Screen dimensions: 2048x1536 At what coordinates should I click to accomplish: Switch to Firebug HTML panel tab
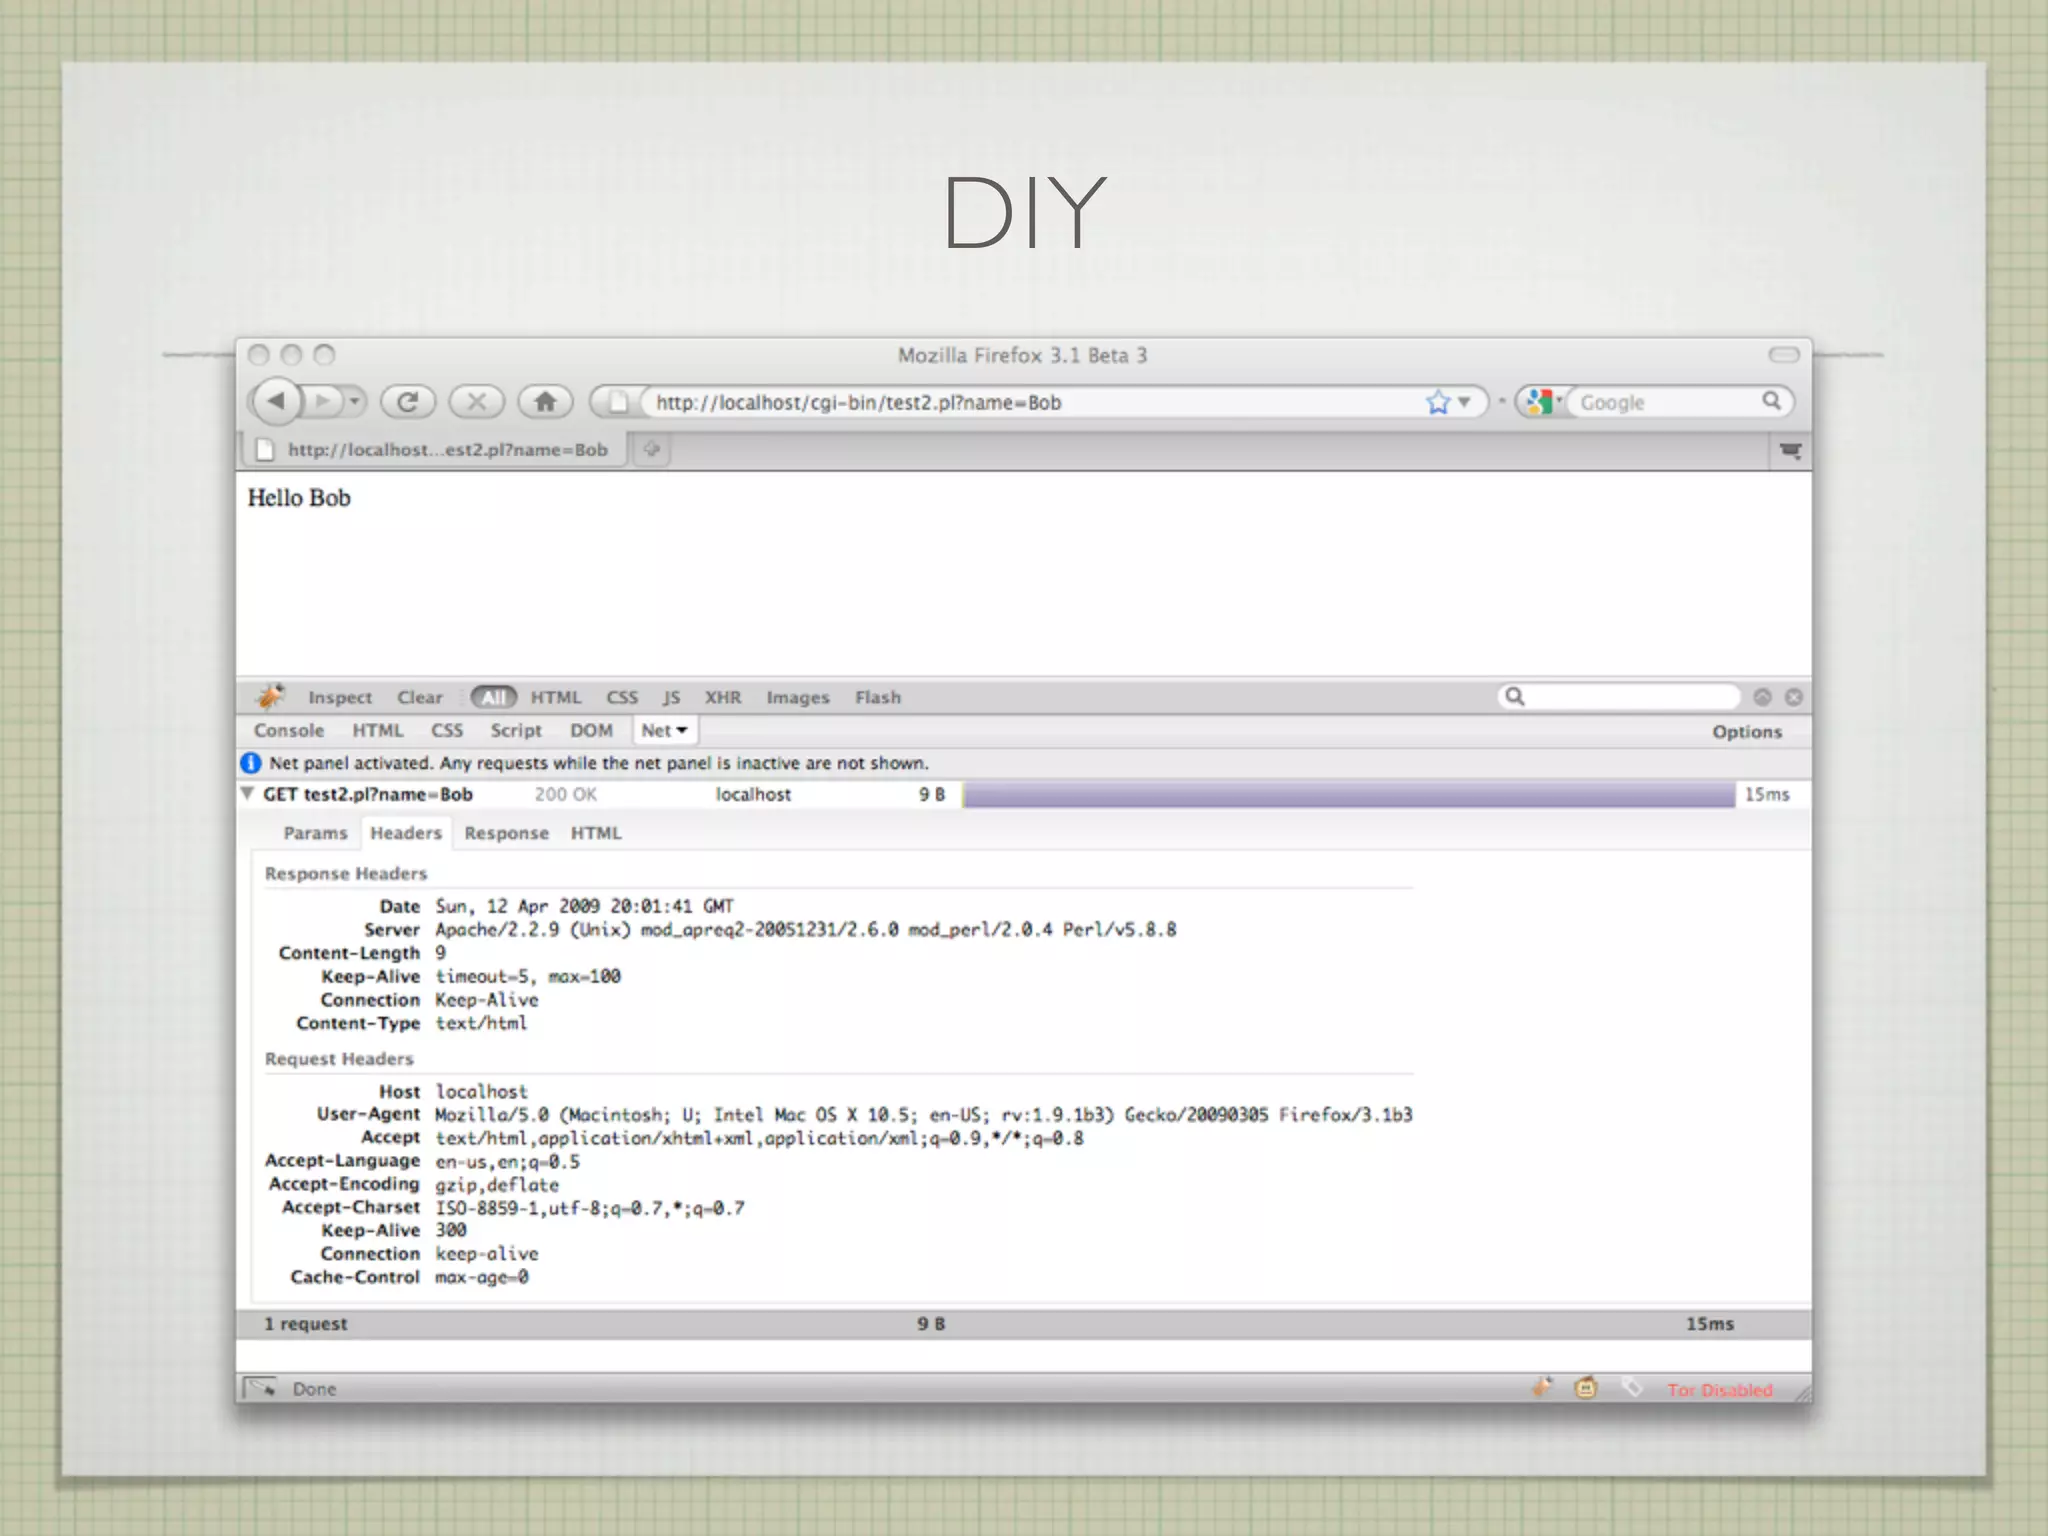[x=377, y=731]
